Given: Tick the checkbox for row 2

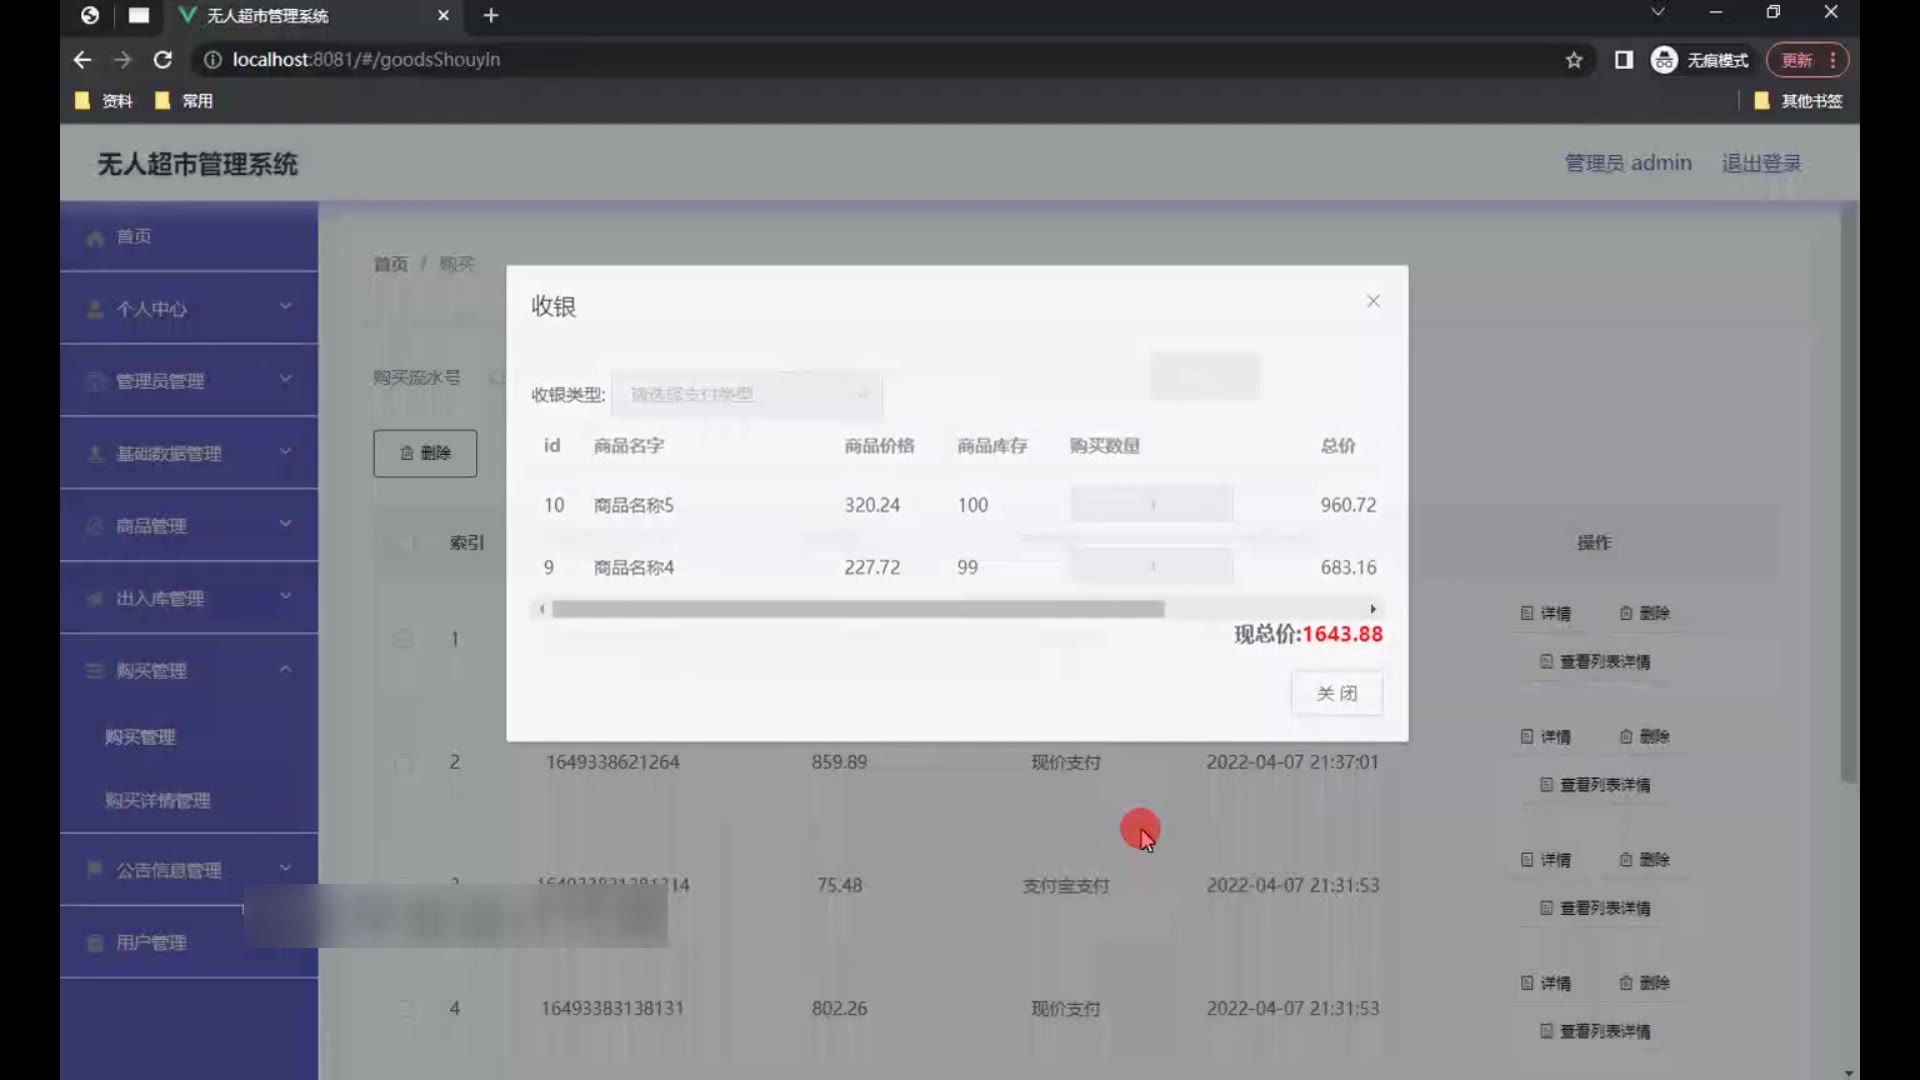Looking at the screenshot, I should click(x=404, y=763).
